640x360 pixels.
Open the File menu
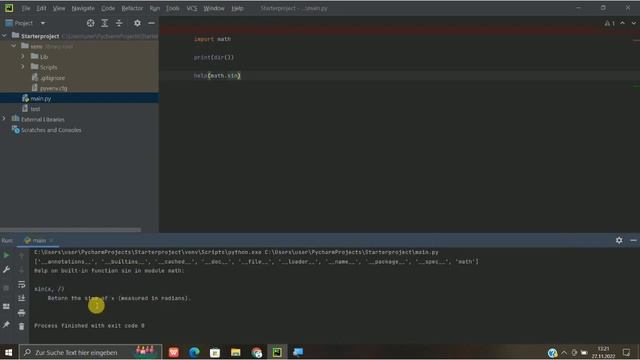click(x=26, y=8)
